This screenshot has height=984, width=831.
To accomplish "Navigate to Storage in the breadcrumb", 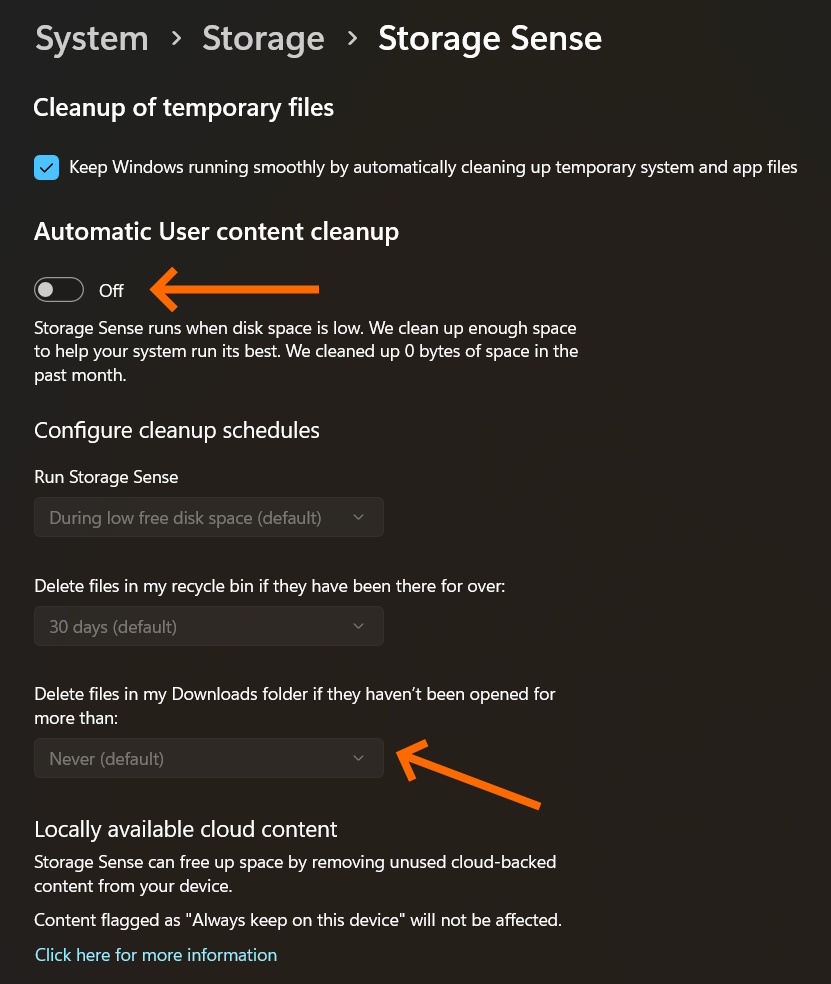I will [263, 39].
